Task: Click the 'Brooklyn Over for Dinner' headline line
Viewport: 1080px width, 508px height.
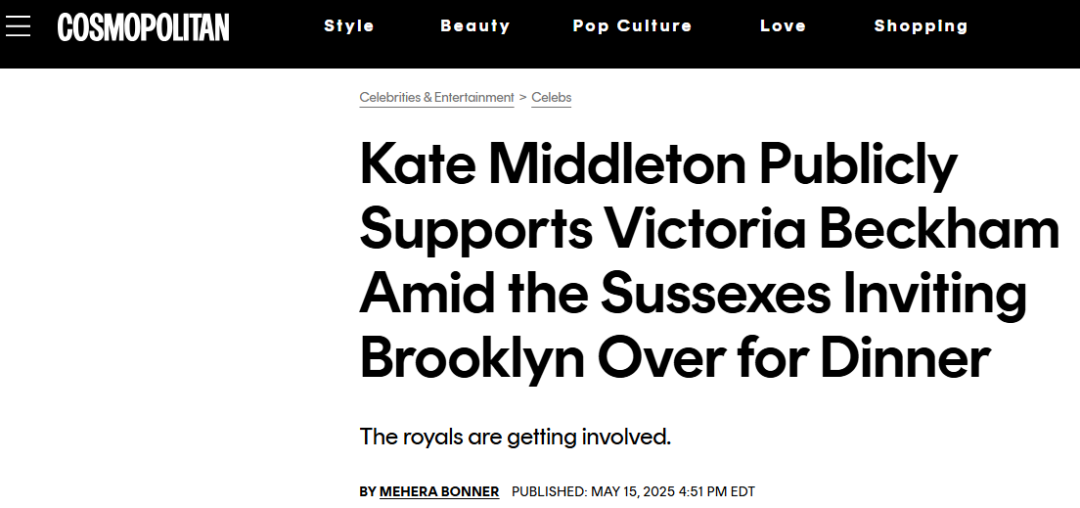Action: click(675, 358)
